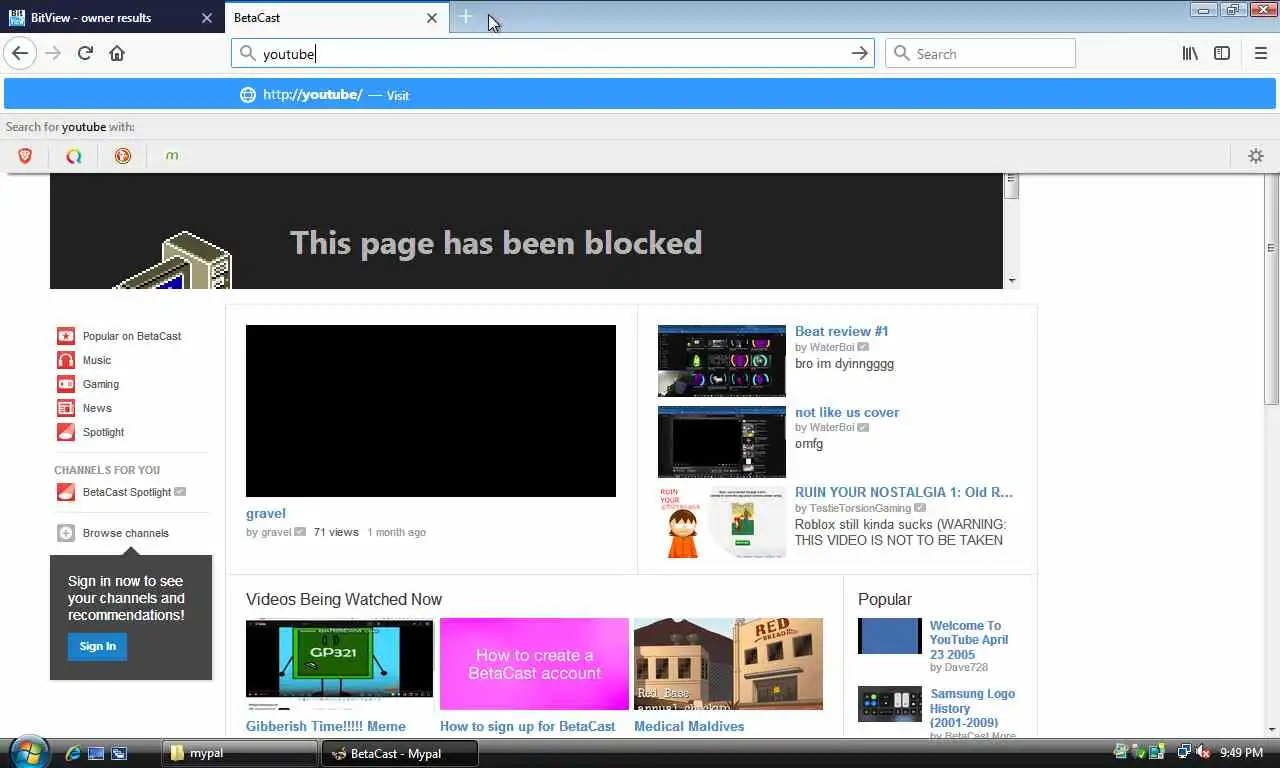Open How to sign up for BetaCast link
Image resolution: width=1280 pixels, height=768 pixels.
(527, 726)
